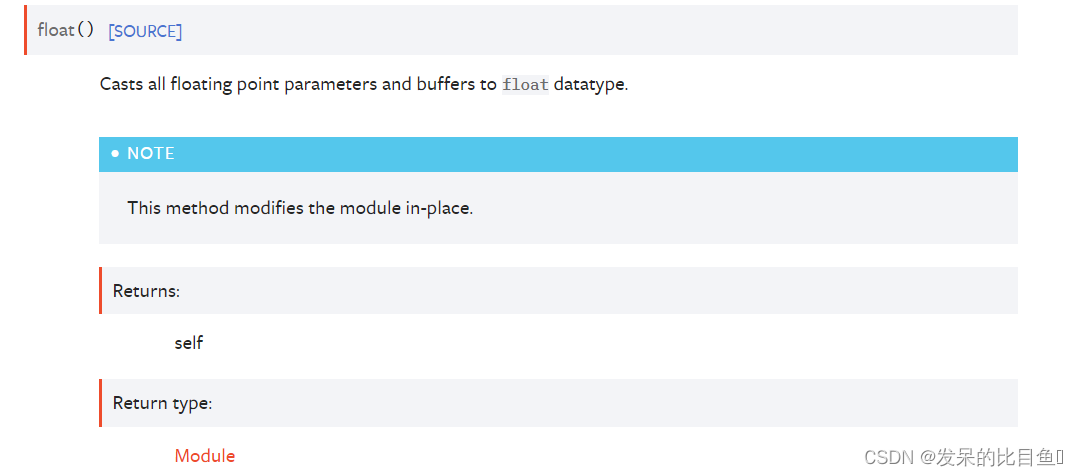Screen dimensions: 1078x476
Task: Click the 'Returns:' field label
Action: tap(146, 290)
